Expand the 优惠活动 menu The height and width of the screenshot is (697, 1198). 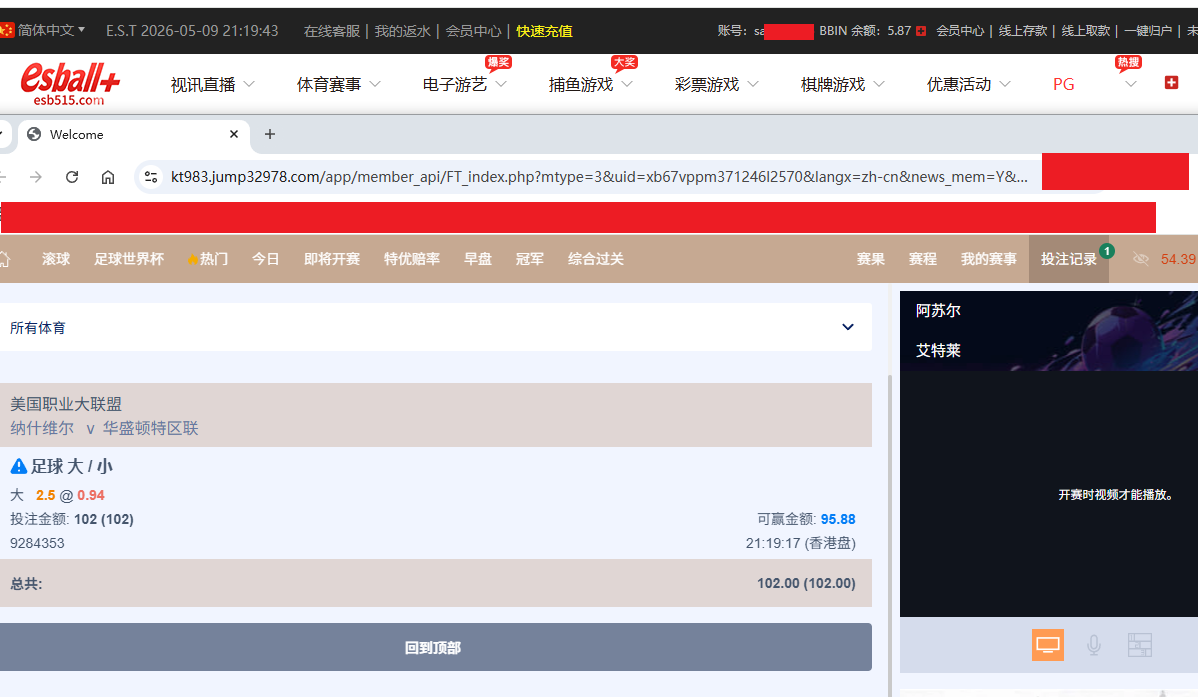(x=969, y=84)
